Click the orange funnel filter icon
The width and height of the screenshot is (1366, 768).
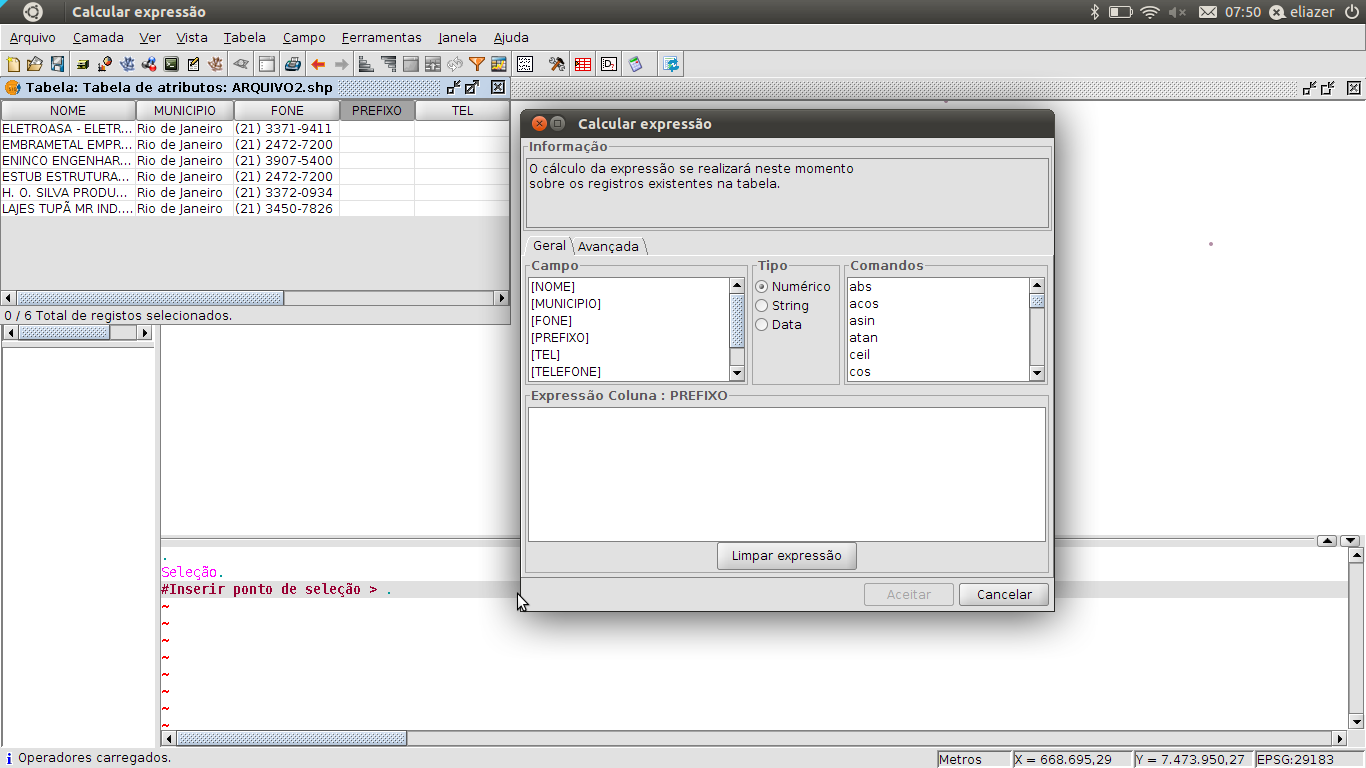tap(477, 65)
